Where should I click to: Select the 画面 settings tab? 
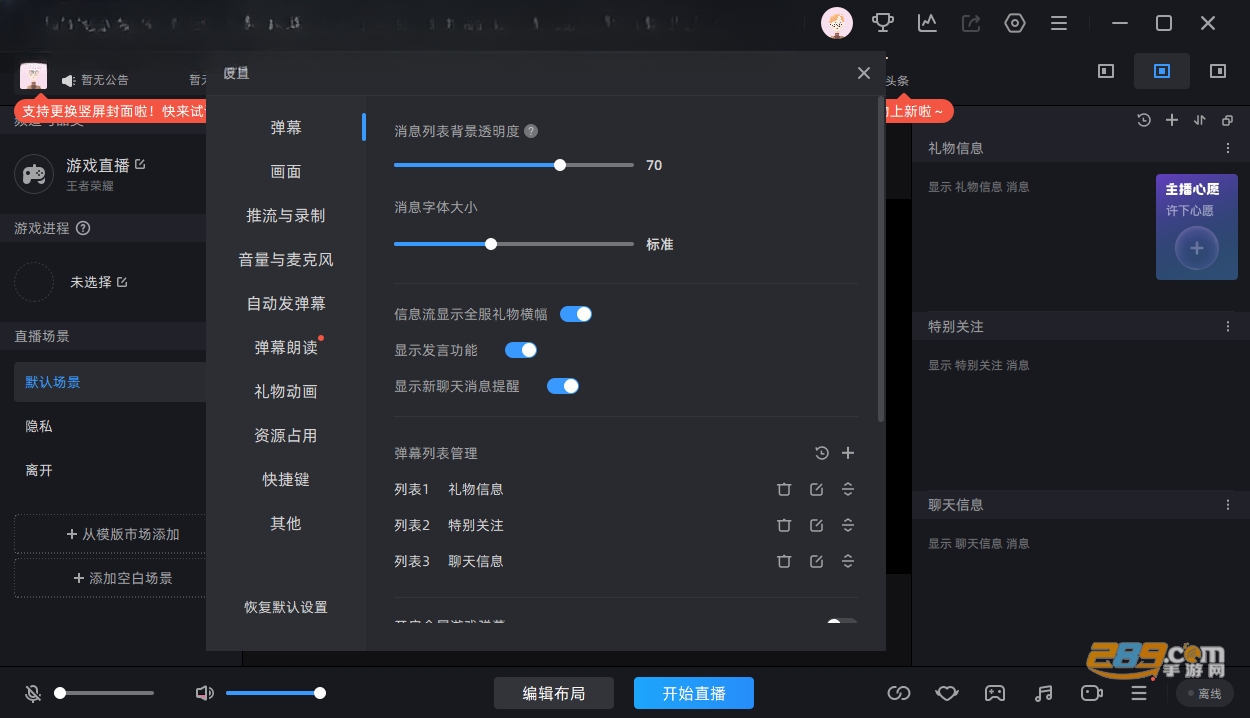click(286, 172)
